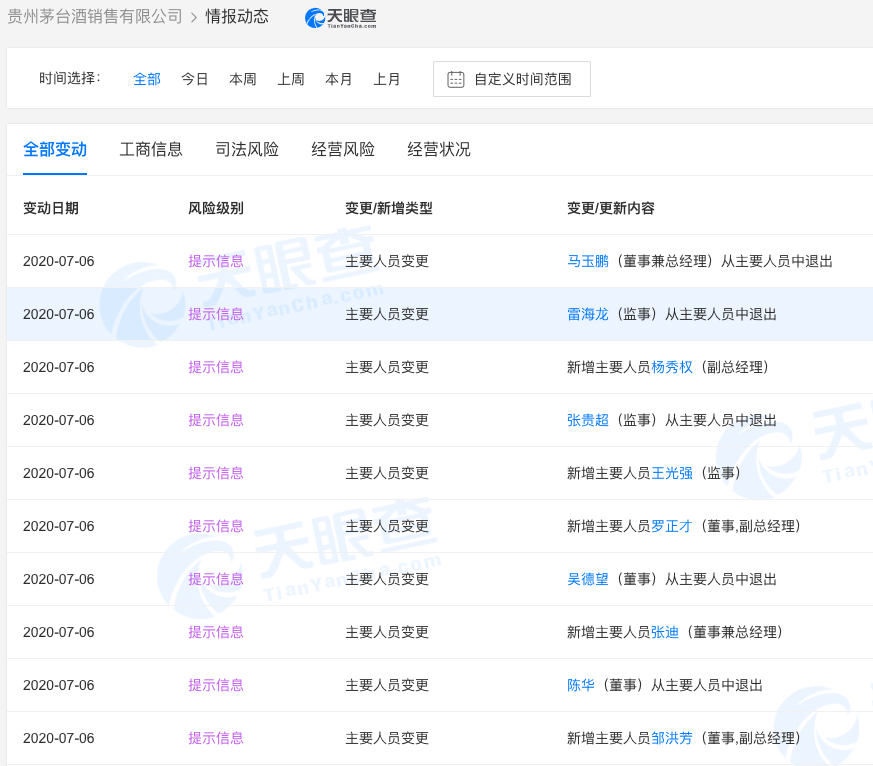Open 张迪's profile link

click(664, 632)
